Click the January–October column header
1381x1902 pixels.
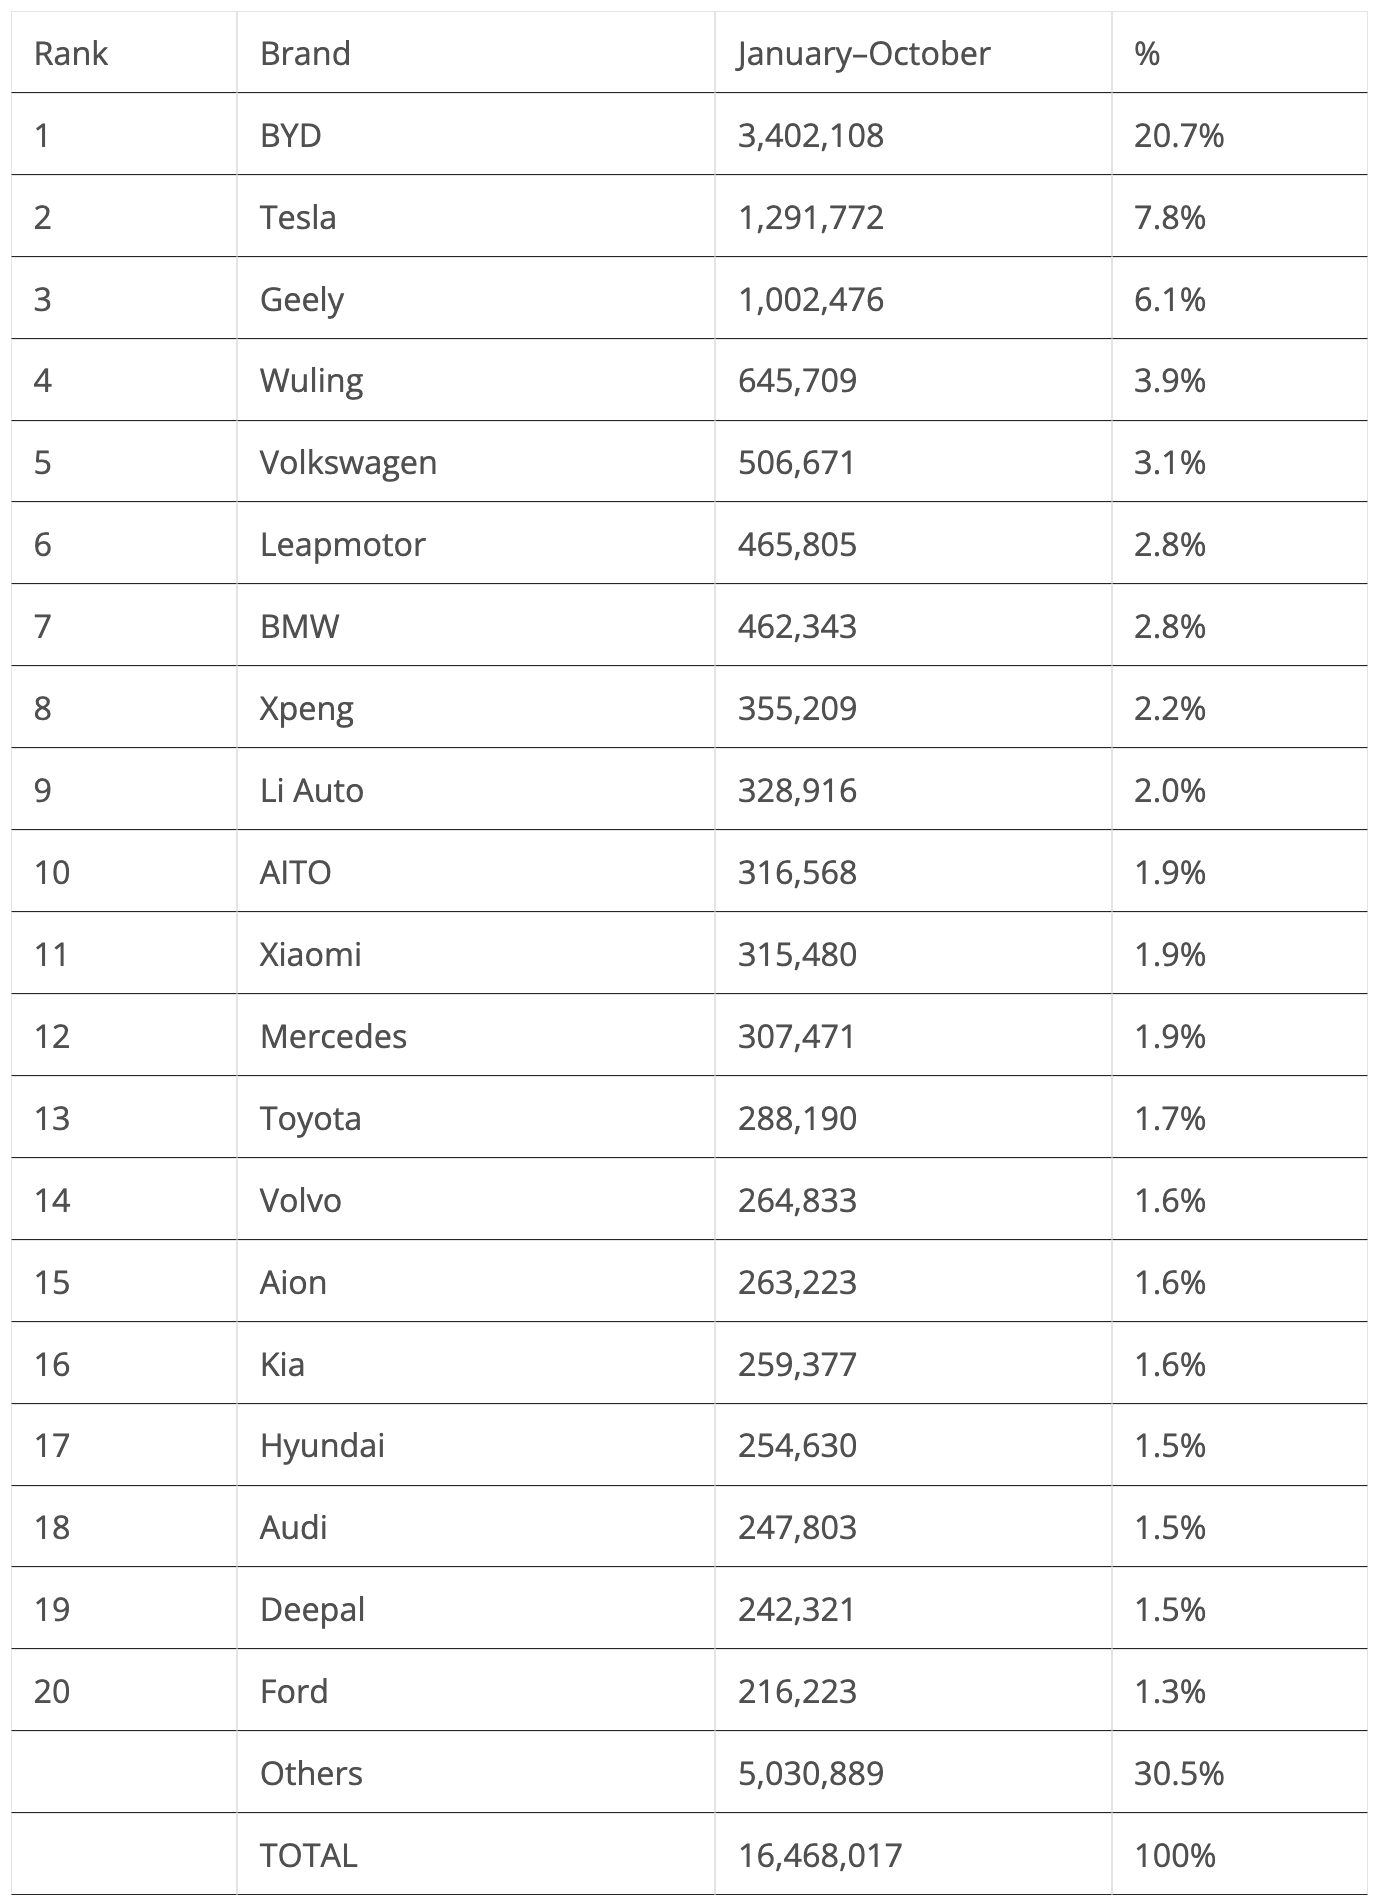click(864, 53)
